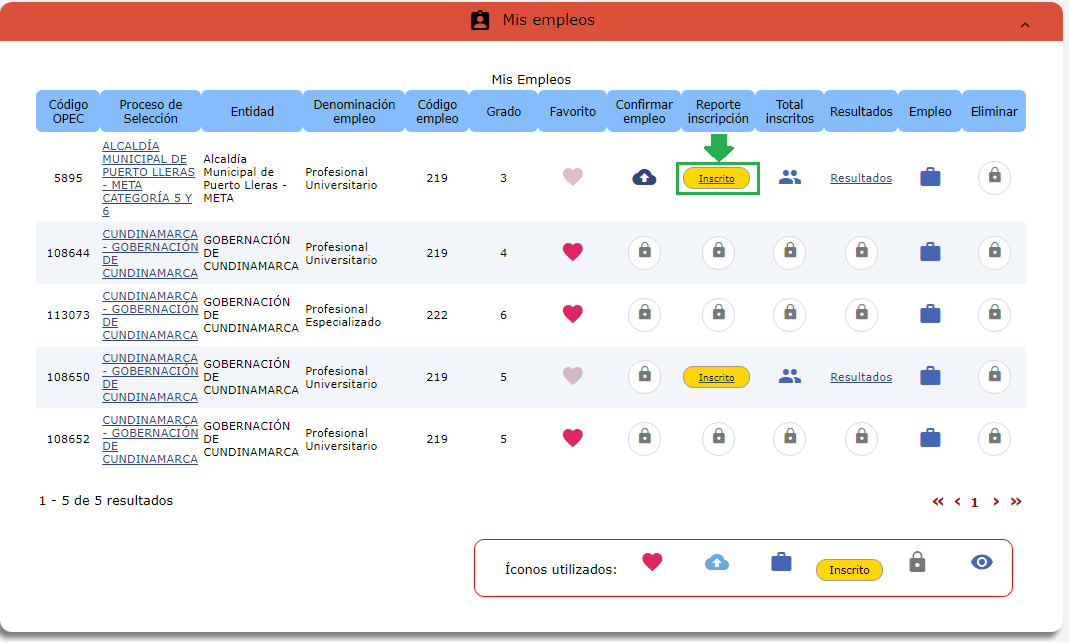Screen dimensions: 1069x644
Task: Go to the next results page arrow
Action: 996,502
